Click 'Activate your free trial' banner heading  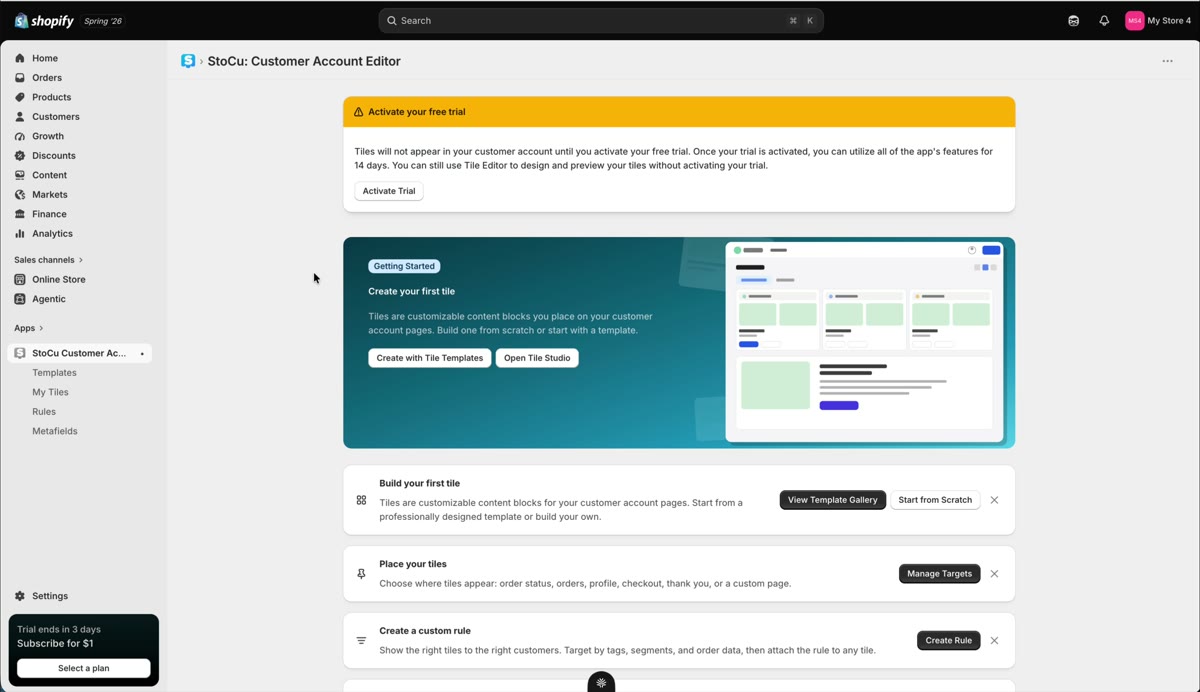[x=417, y=112]
